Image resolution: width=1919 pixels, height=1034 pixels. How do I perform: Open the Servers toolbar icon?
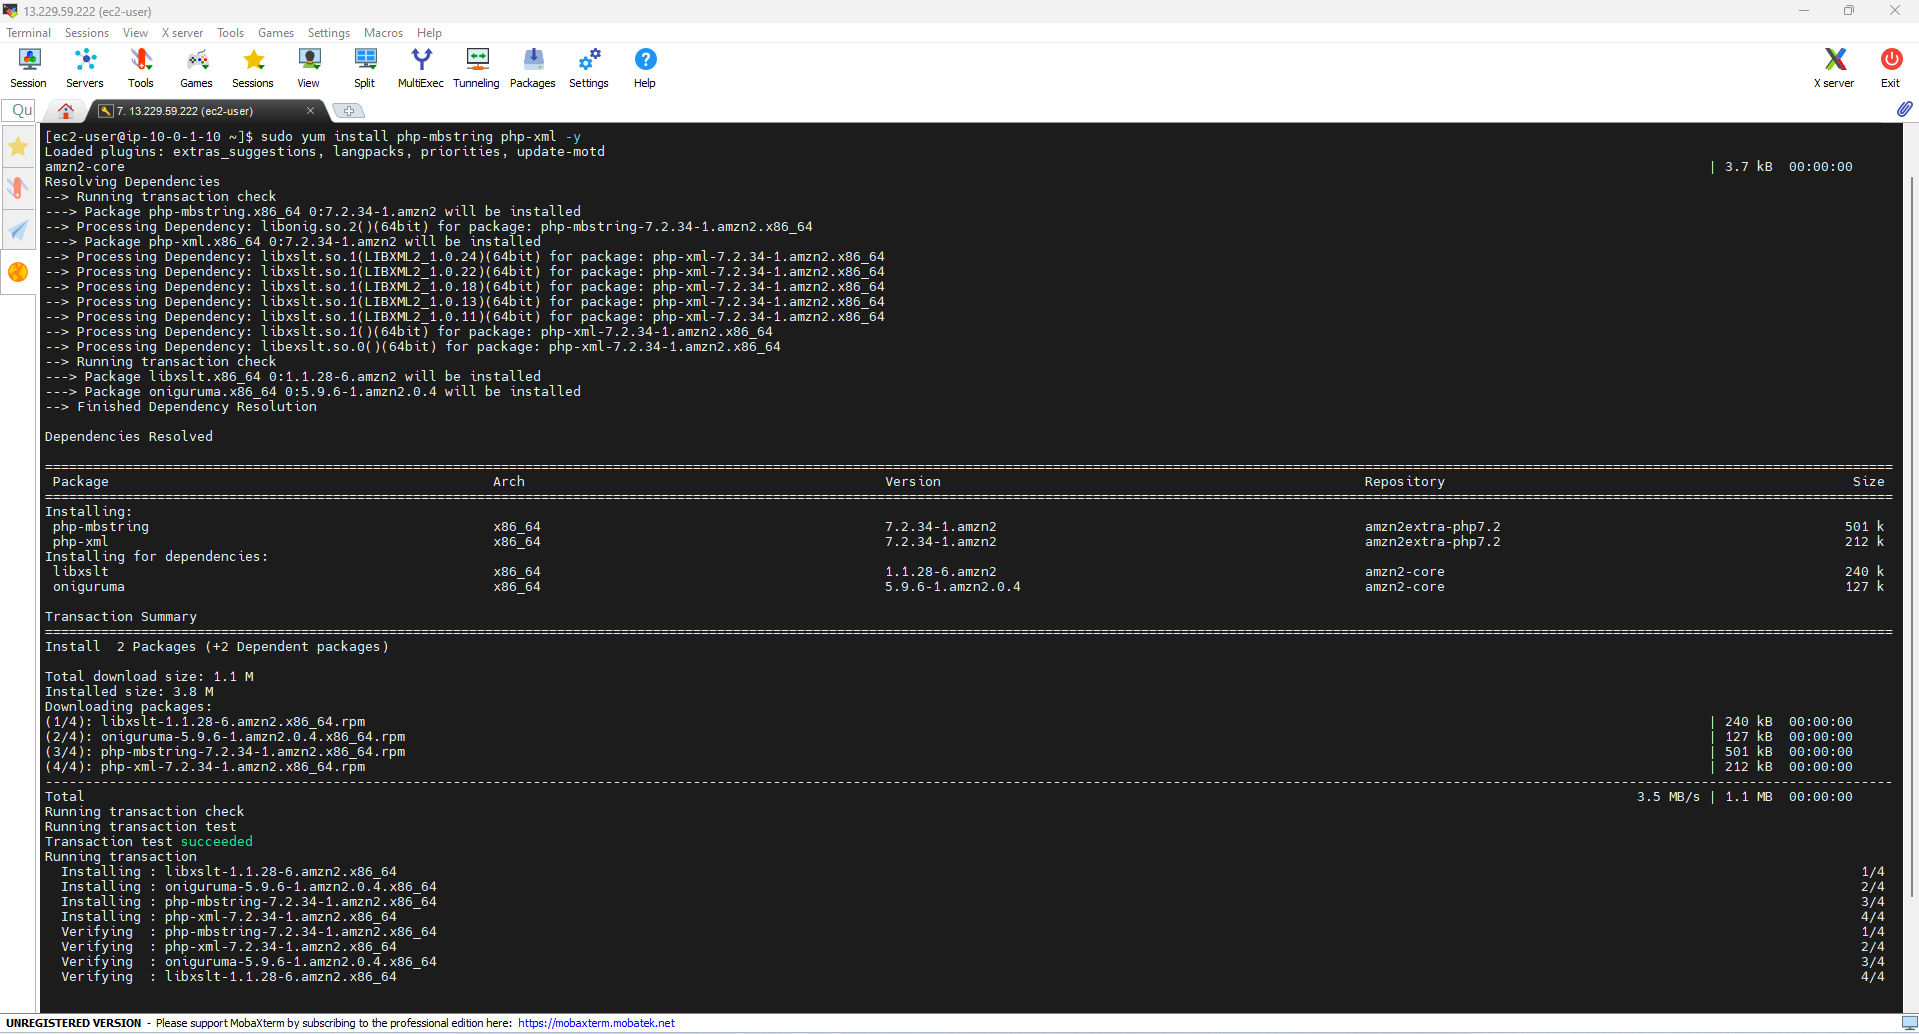[x=85, y=68]
